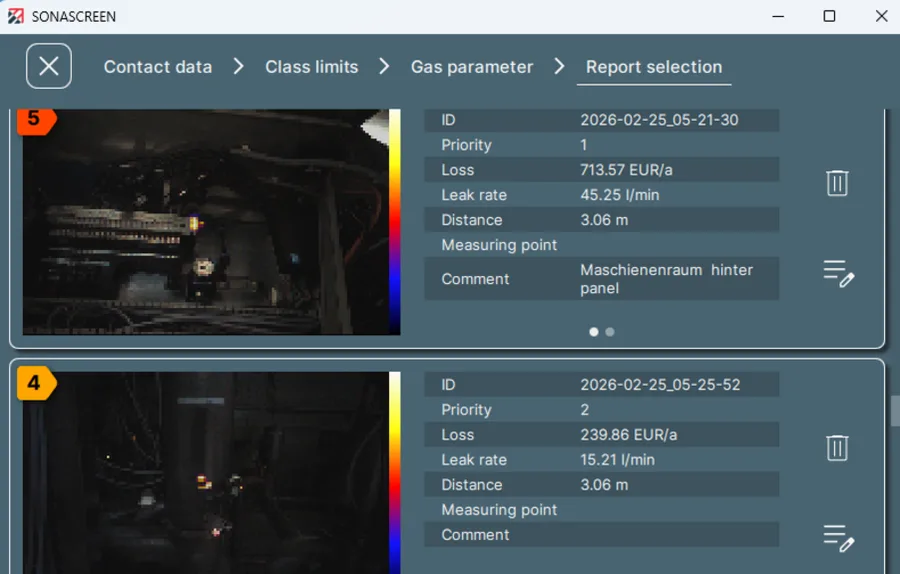Click the Loss value 713.57 EUR/a
The width and height of the screenshot is (900, 574).
[x=626, y=170]
